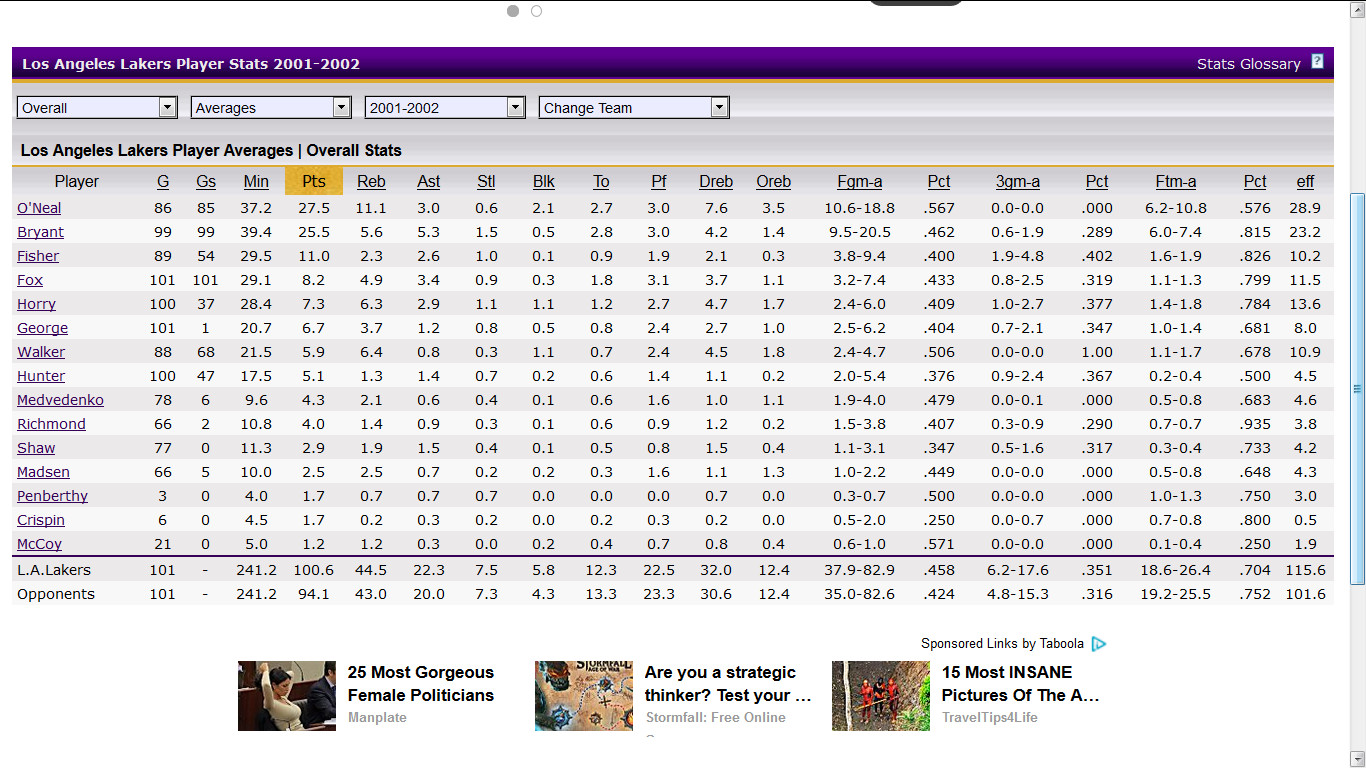The image size is (1366, 768).
Task: Sort table by To column
Action: [x=601, y=181]
